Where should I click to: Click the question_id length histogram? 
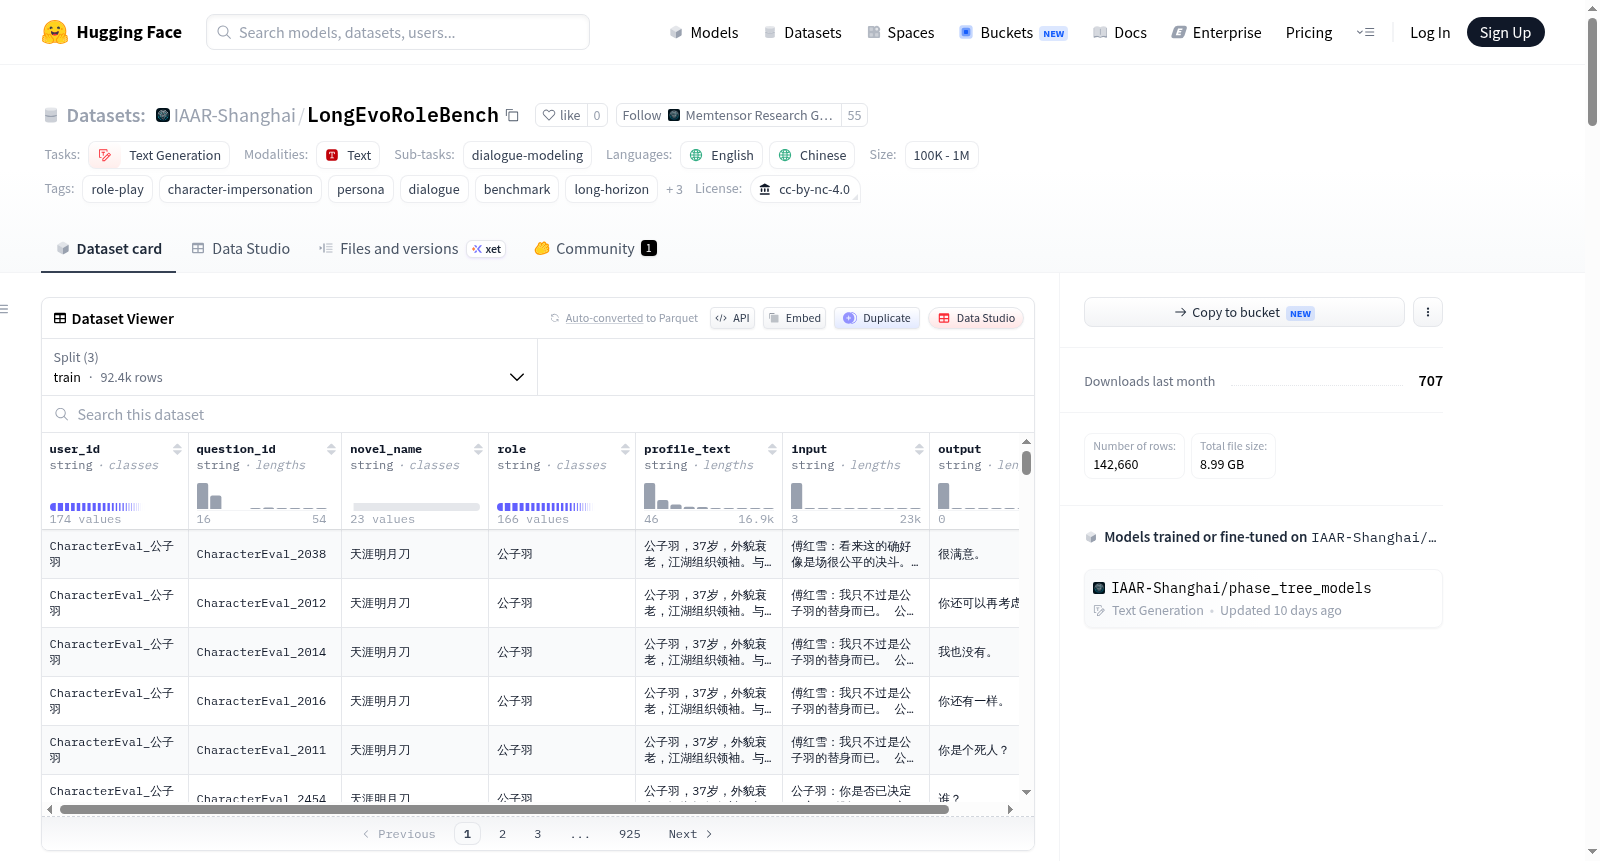click(x=261, y=495)
